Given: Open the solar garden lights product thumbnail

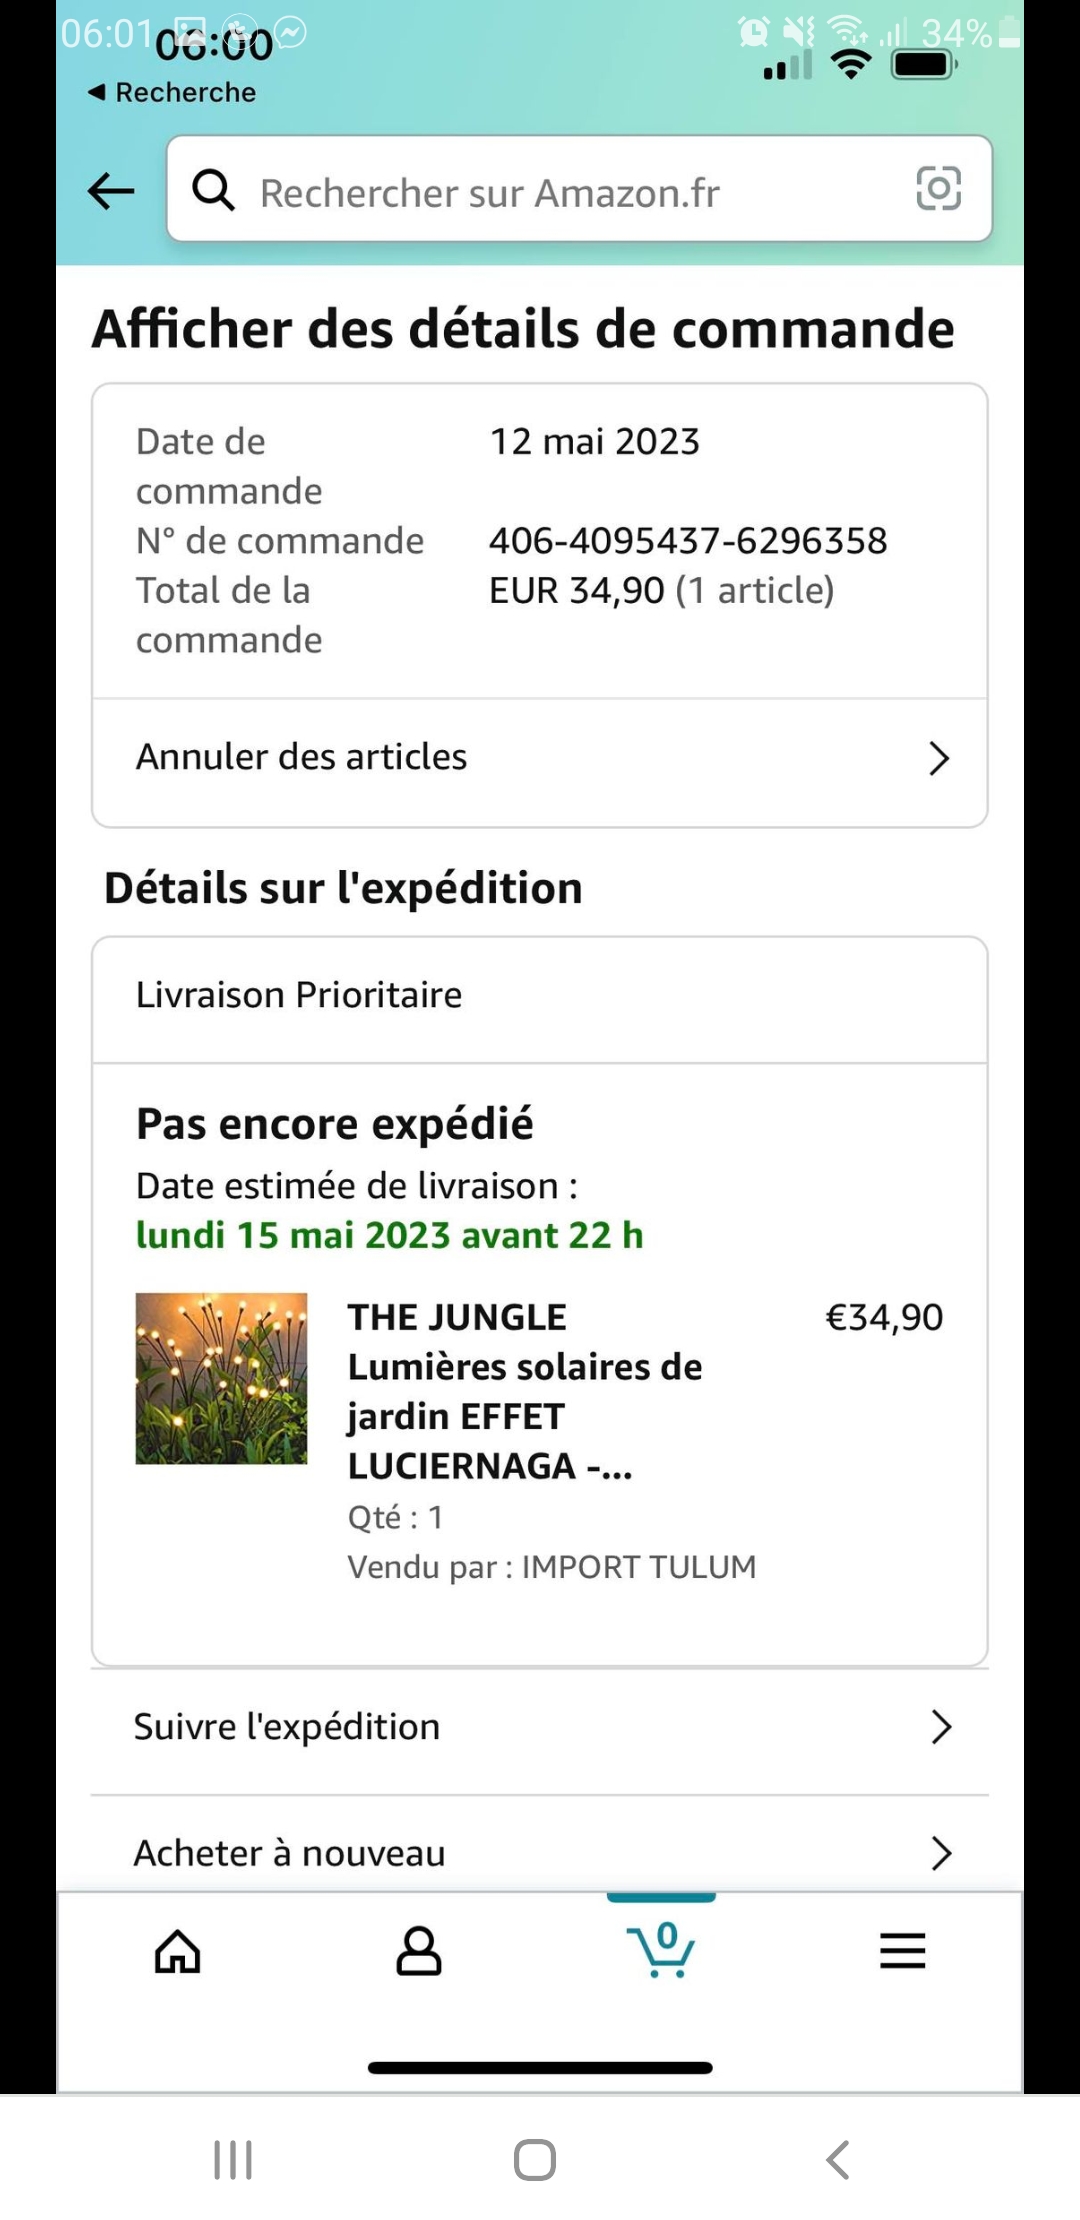Looking at the screenshot, I should pyautogui.click(x=221, y=1378).
